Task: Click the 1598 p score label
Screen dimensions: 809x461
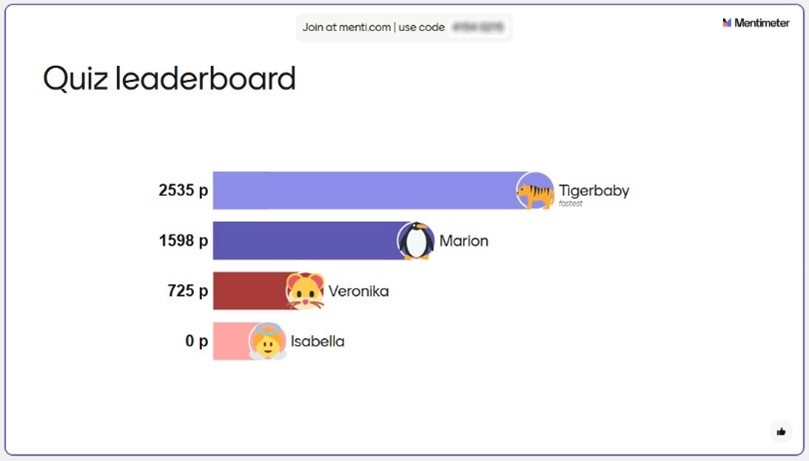Action: [183, 240]
